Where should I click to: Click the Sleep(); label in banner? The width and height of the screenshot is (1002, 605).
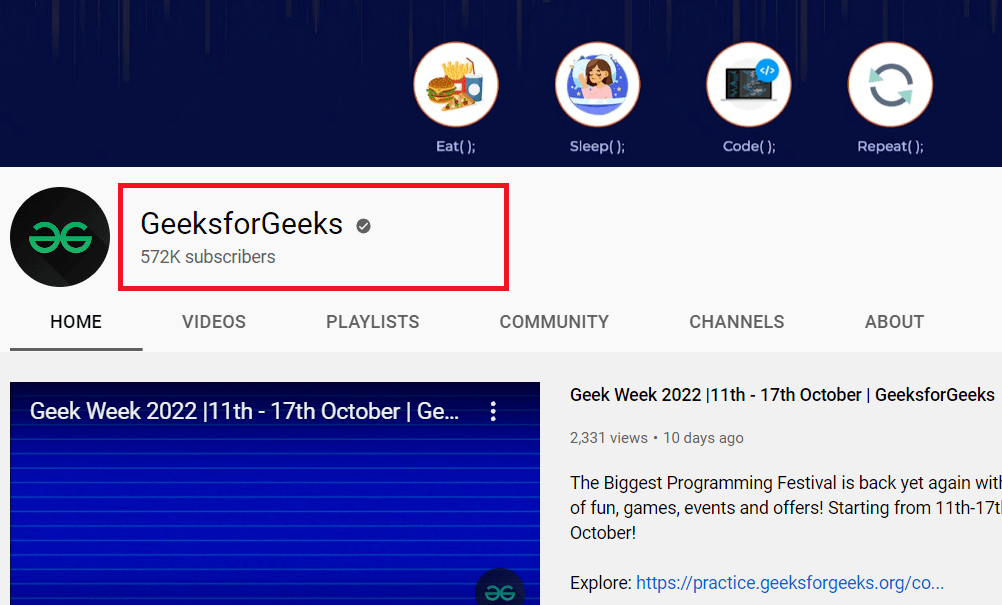[597, 146]
